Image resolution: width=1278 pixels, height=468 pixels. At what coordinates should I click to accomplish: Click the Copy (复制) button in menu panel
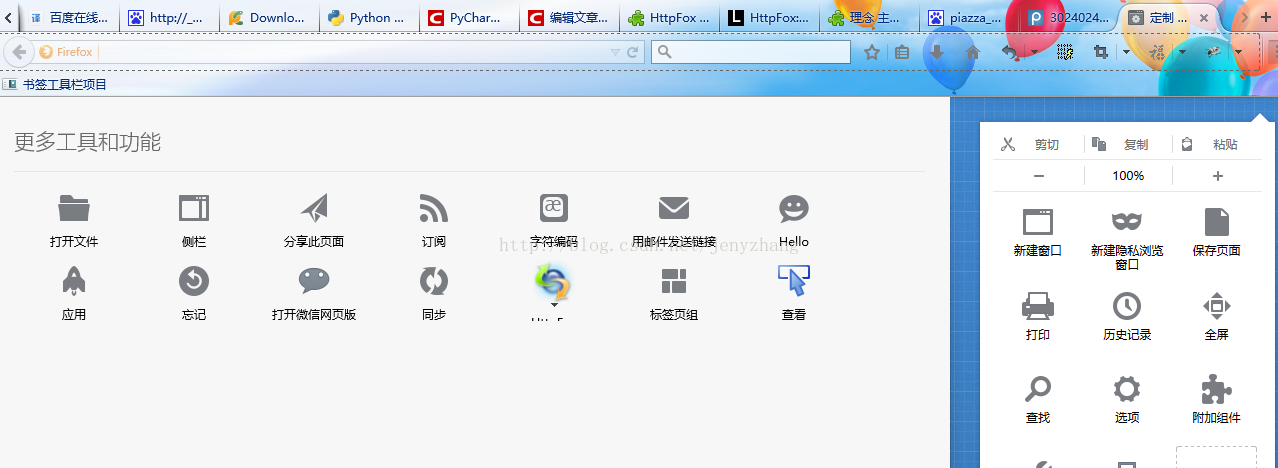coord(1127,144)
